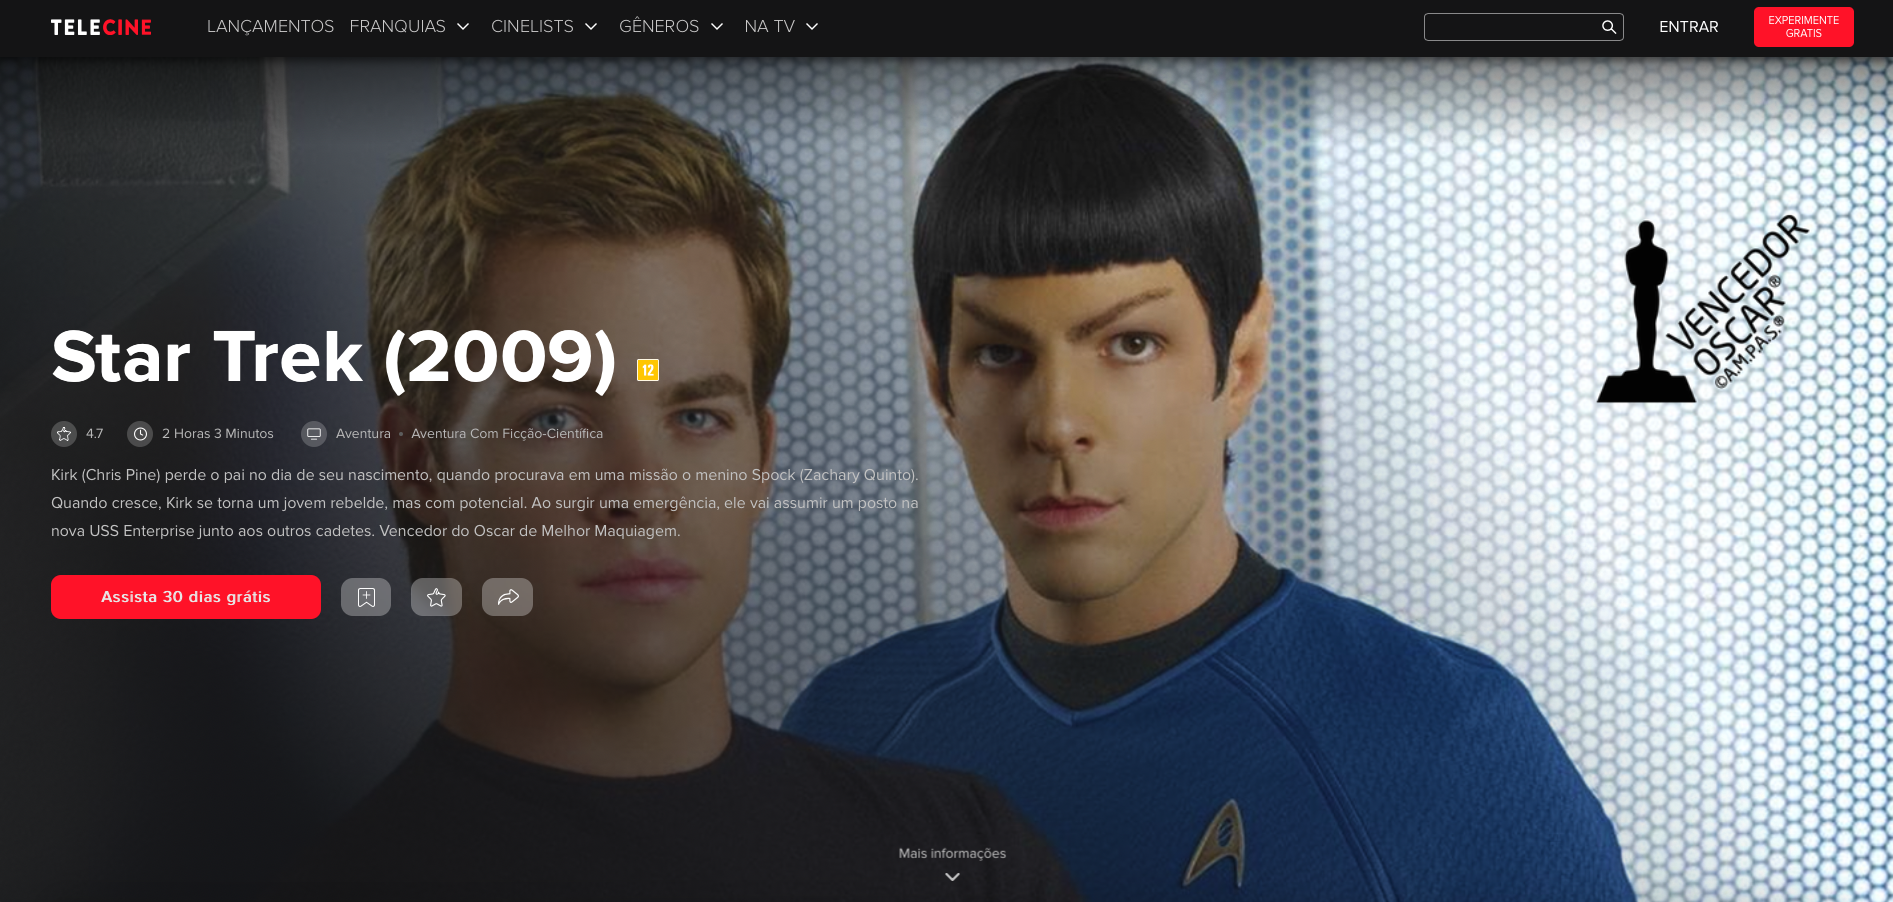
Task: Open the Lançamentos menu item
Action: coord(270,27)
